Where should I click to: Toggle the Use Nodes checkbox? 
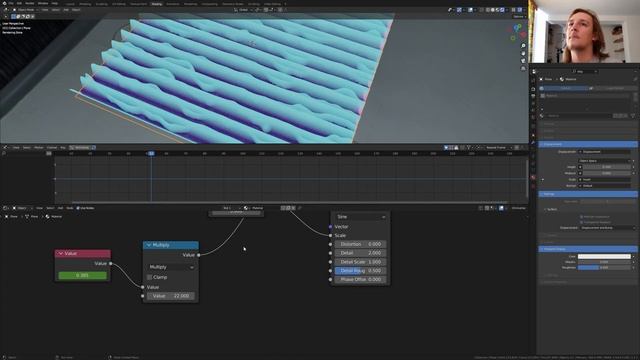78,208
